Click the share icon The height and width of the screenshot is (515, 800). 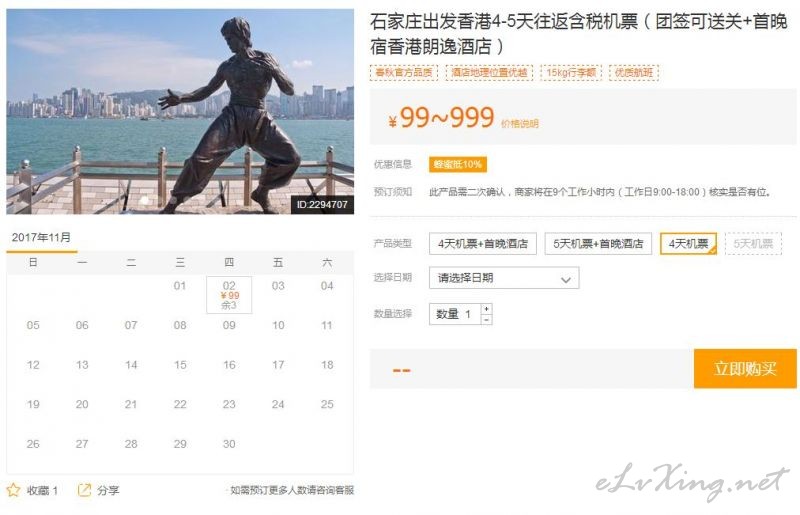(84, 491)
